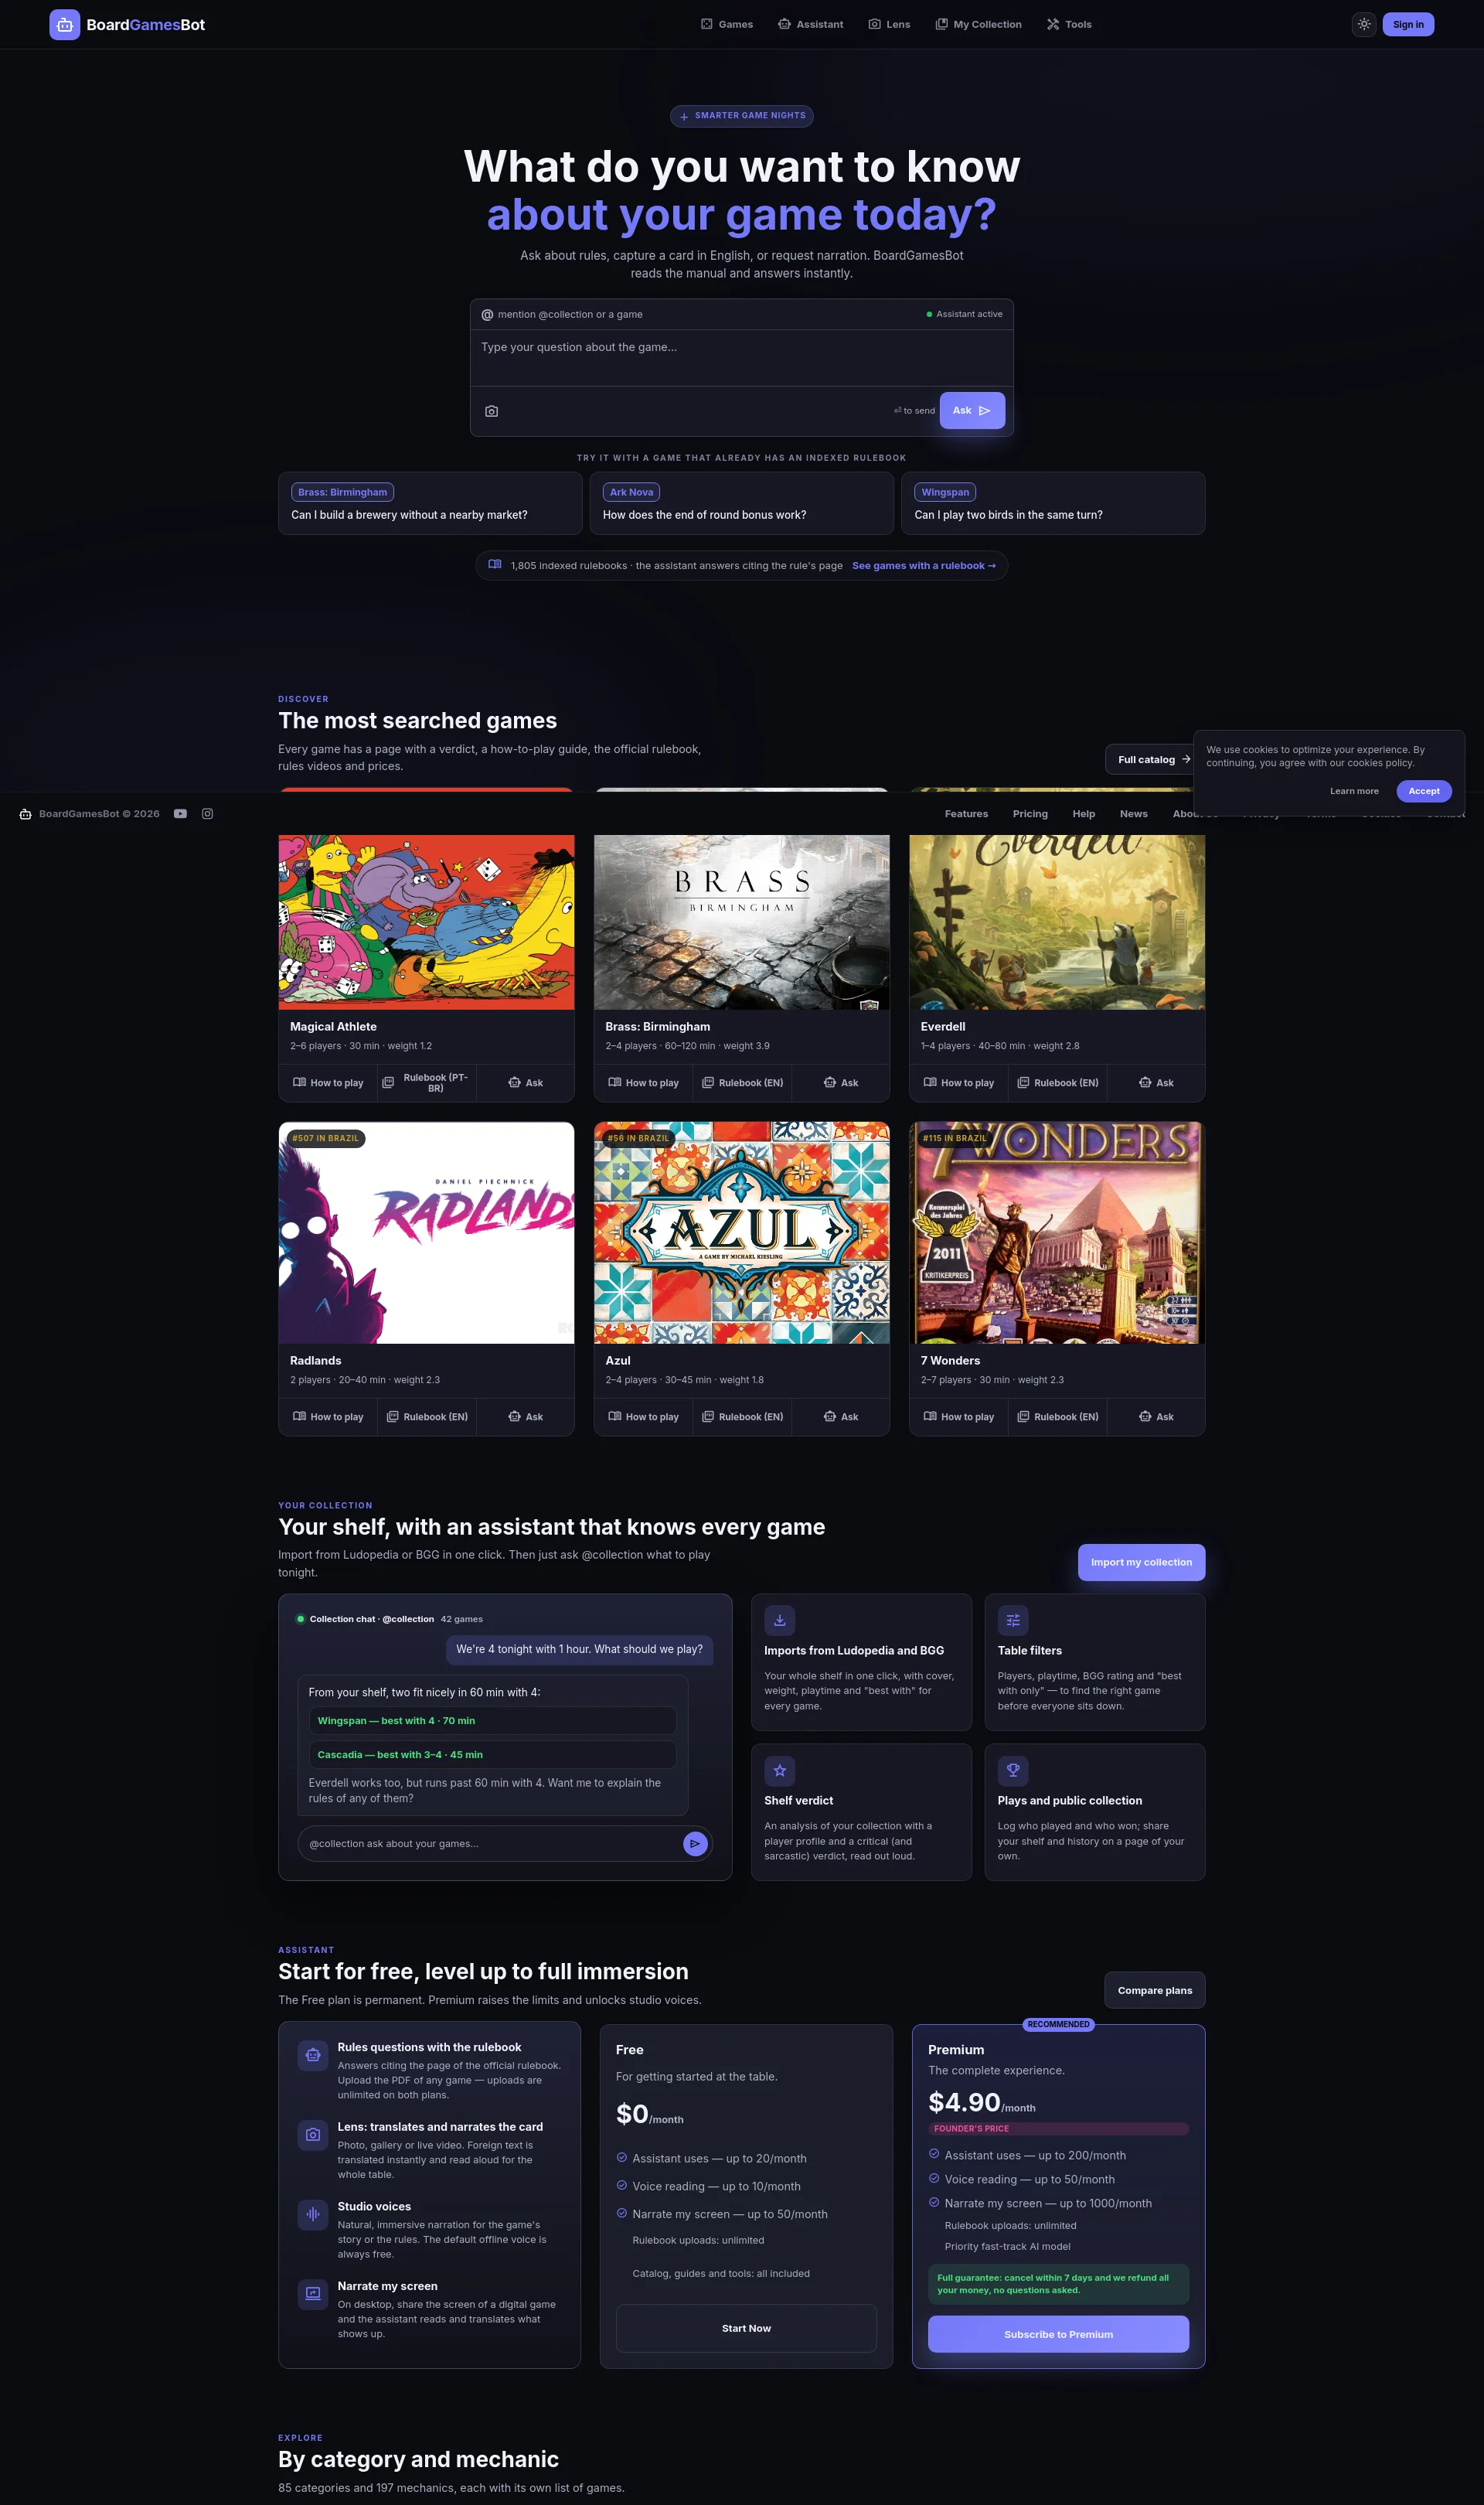Select My Collection in the navigation bar
1484x2505 pixels.
point(978,25)
